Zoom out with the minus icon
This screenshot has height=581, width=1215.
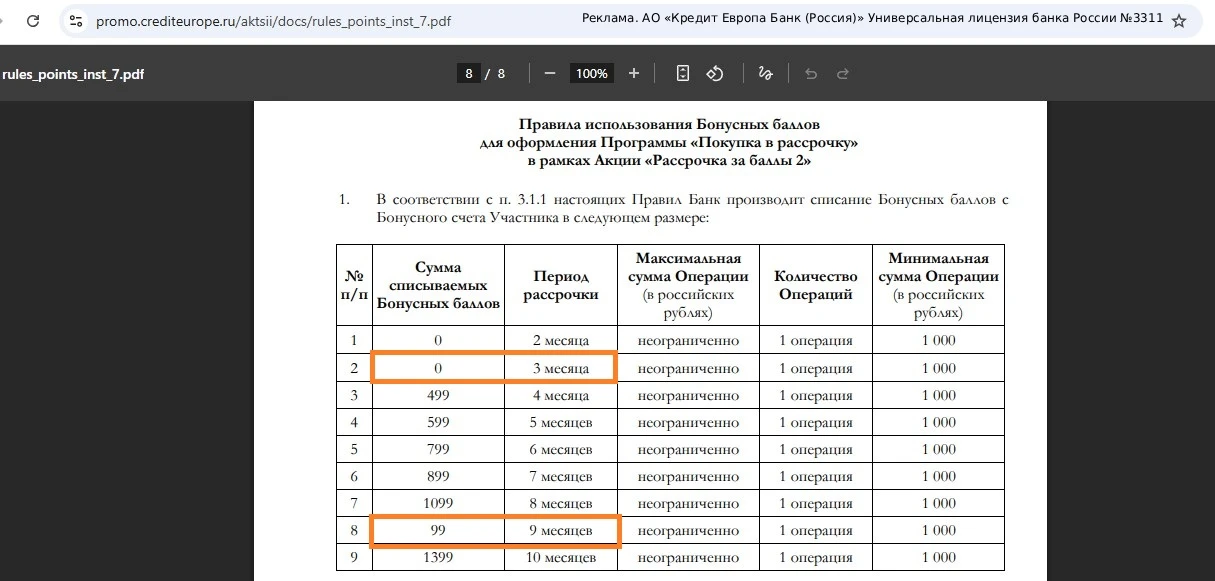point(550,73)
